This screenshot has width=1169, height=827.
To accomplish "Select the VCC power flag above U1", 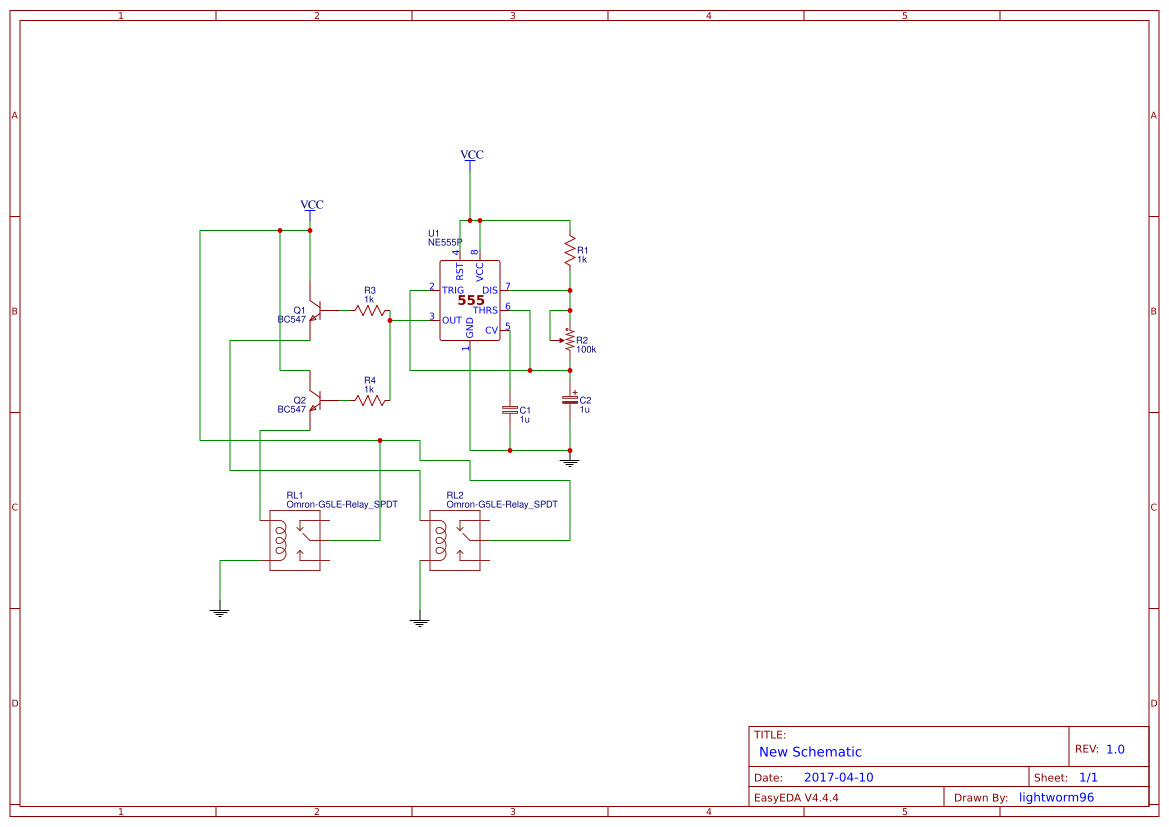I will pos(470,158).
